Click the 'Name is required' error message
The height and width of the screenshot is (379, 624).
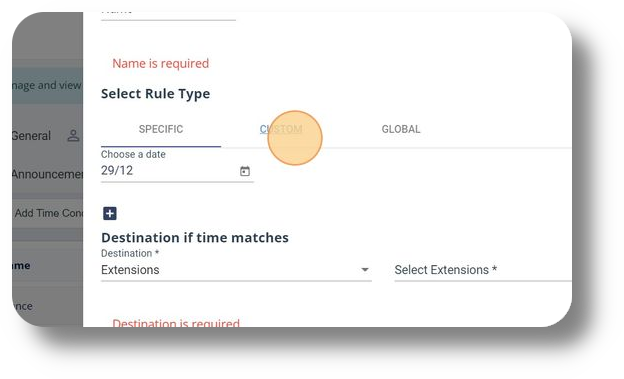160,63
